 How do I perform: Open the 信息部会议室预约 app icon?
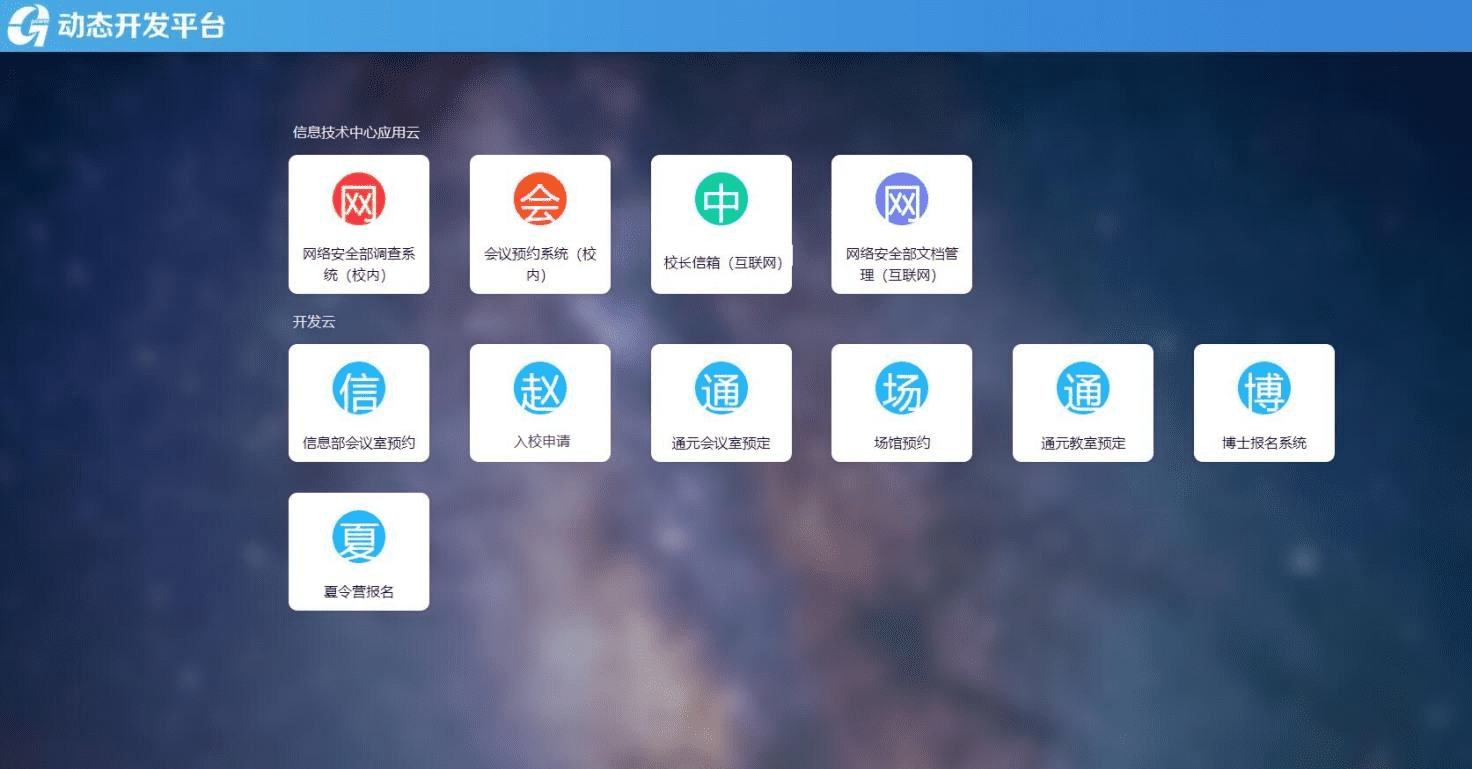click(359, 387)
